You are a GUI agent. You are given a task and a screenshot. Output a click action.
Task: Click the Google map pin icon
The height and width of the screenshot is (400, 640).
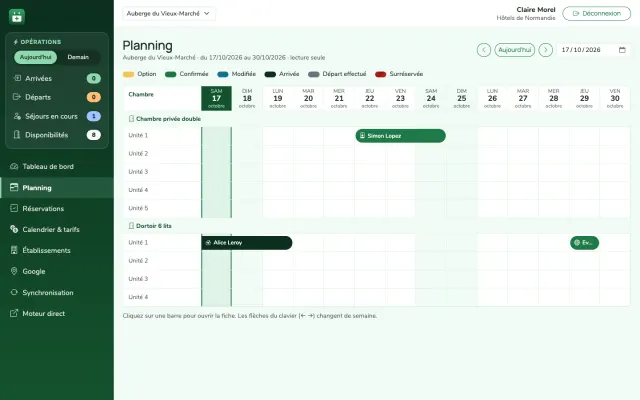14,271
